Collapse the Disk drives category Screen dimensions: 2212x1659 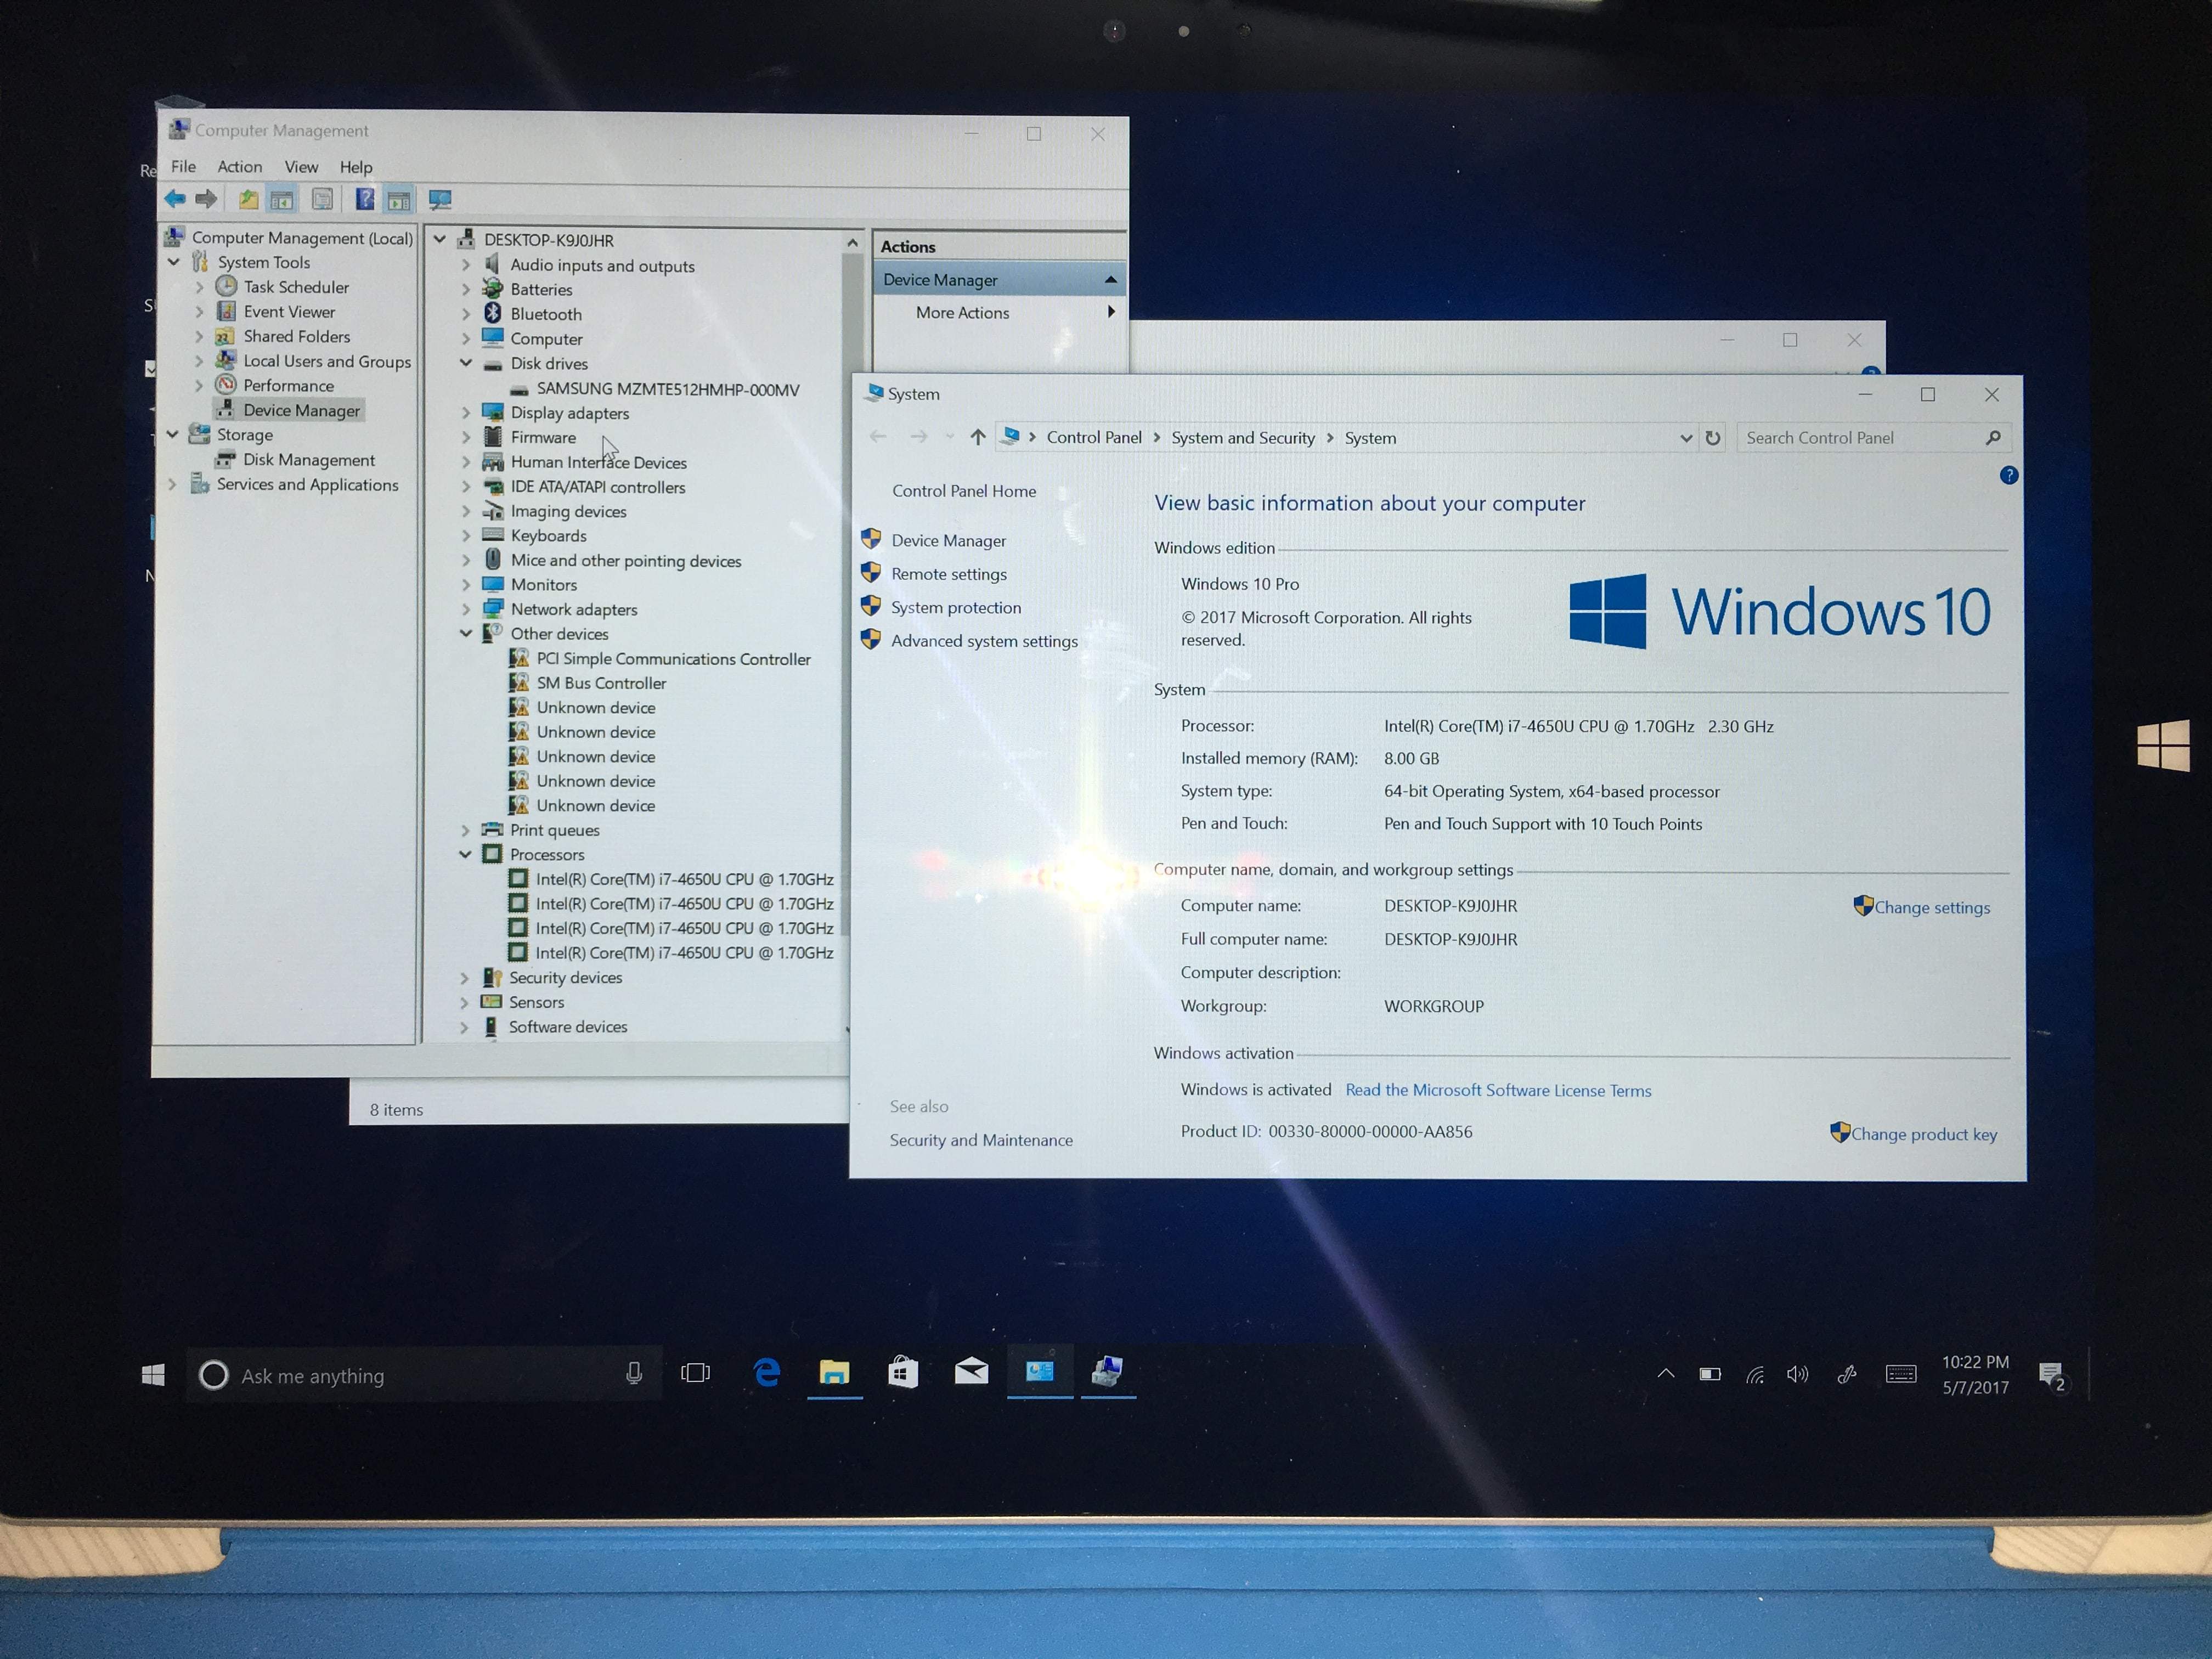pyautogui.click(x=466, y=363)
